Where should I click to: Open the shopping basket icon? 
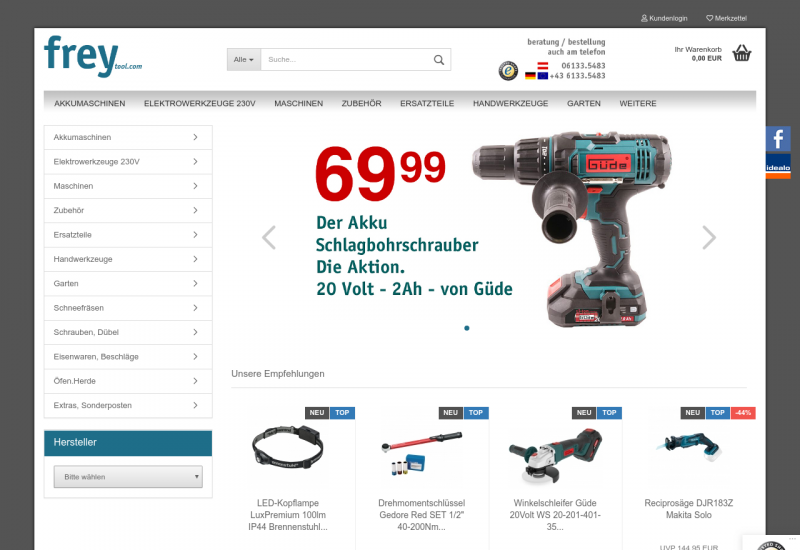click(741, 53)
